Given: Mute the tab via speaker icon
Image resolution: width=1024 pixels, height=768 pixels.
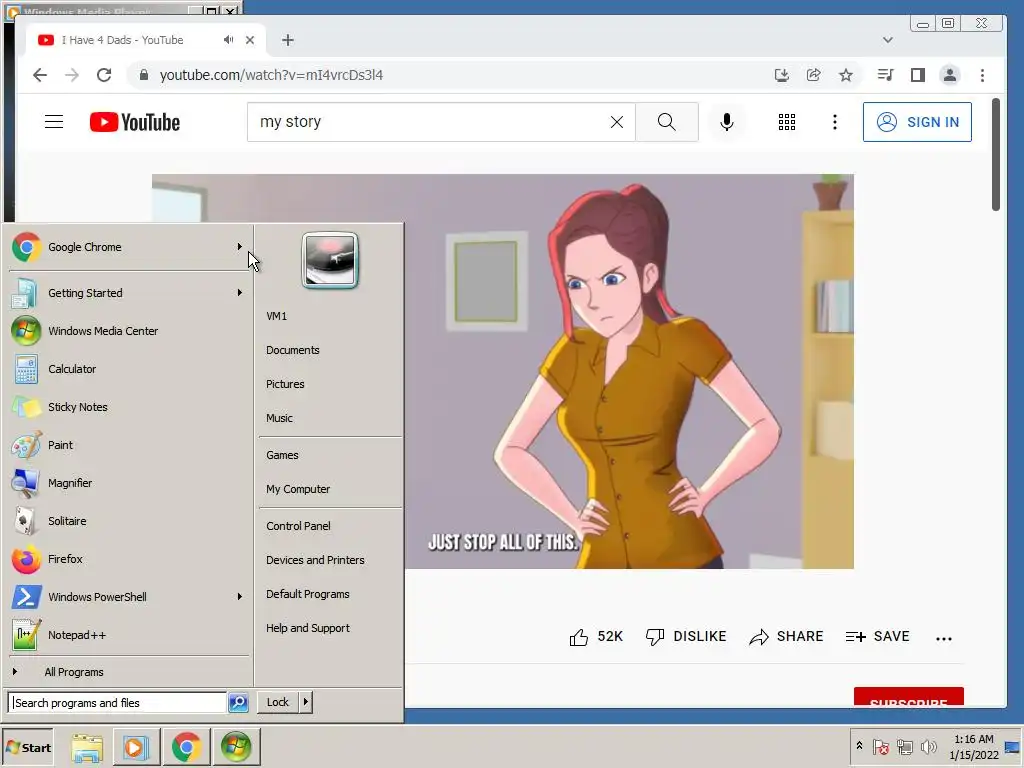Looking at the screenshot, I should click(228, 40).
